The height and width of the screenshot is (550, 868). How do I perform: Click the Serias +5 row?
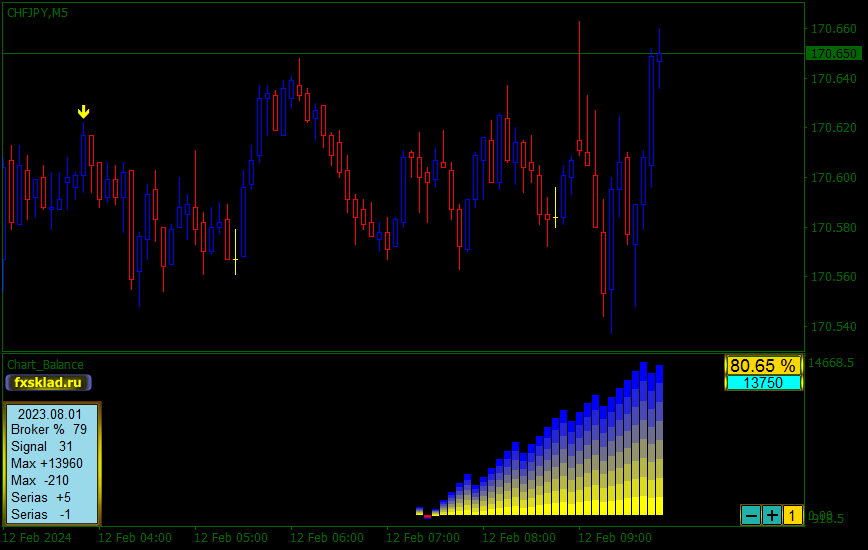tap(41, 497)
